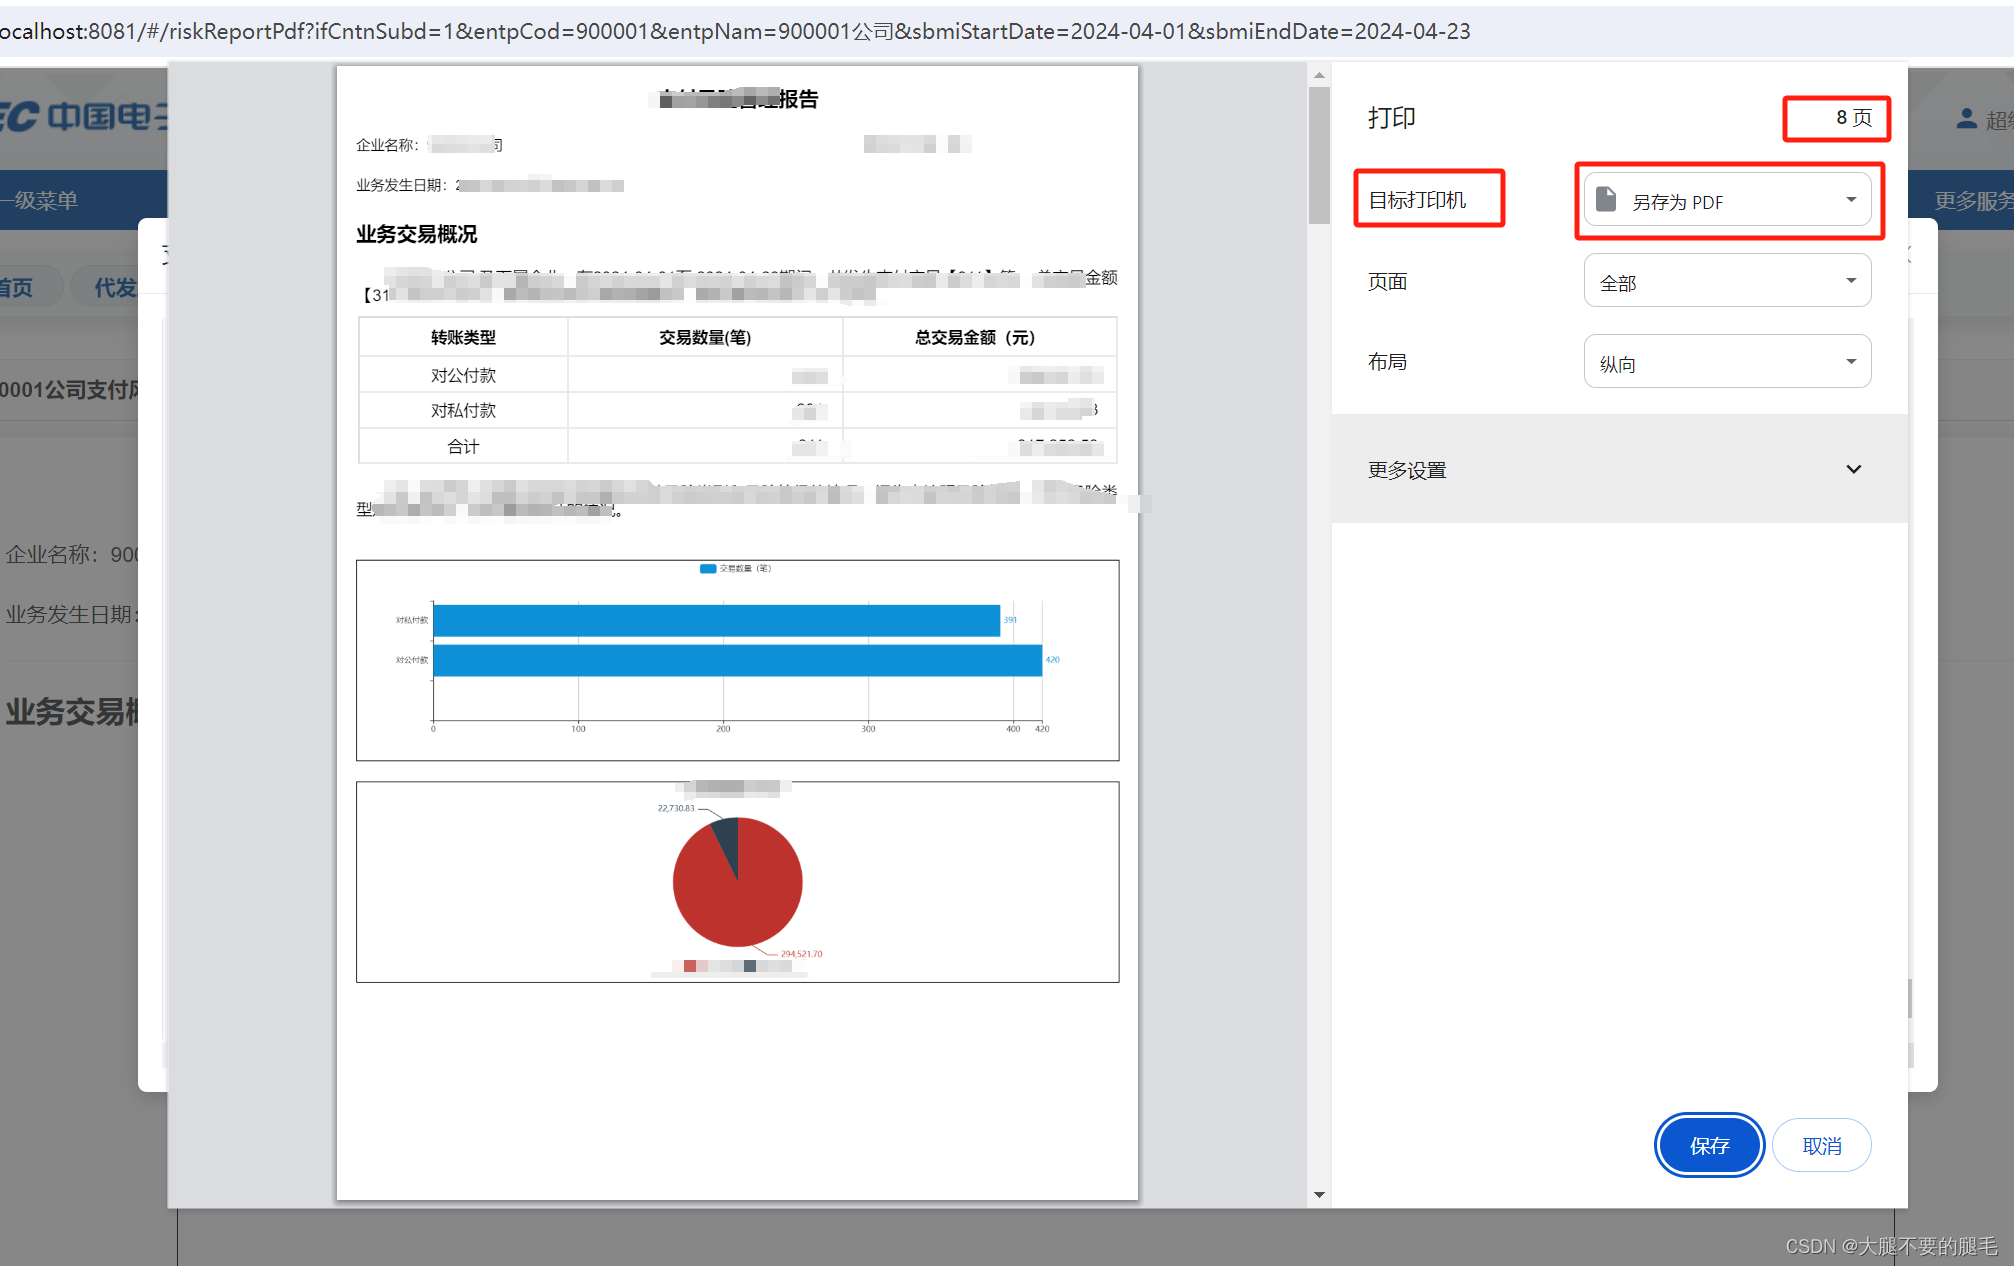Click the 布局 label in print dialog
The height and width of the screenshot is (1266, 2014).
point(1387,361)
